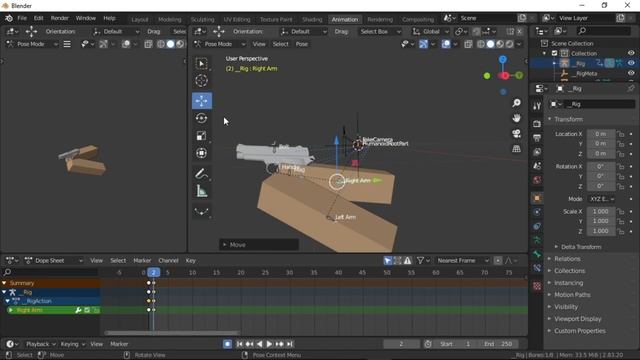Open the Pose menu in viewport header
The width and height of the screenshot is (640, 360).
point(302,44)
